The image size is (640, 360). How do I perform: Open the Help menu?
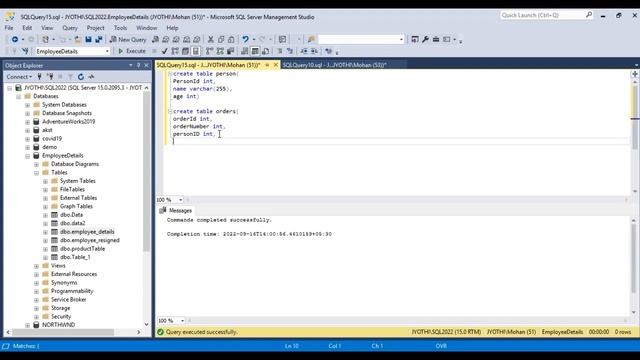(x=172, y=28)
